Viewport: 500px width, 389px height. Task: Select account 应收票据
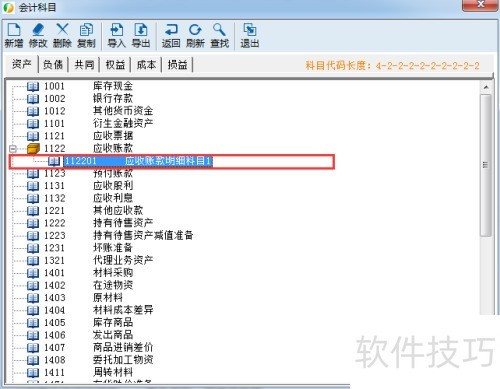coord(113,136)
